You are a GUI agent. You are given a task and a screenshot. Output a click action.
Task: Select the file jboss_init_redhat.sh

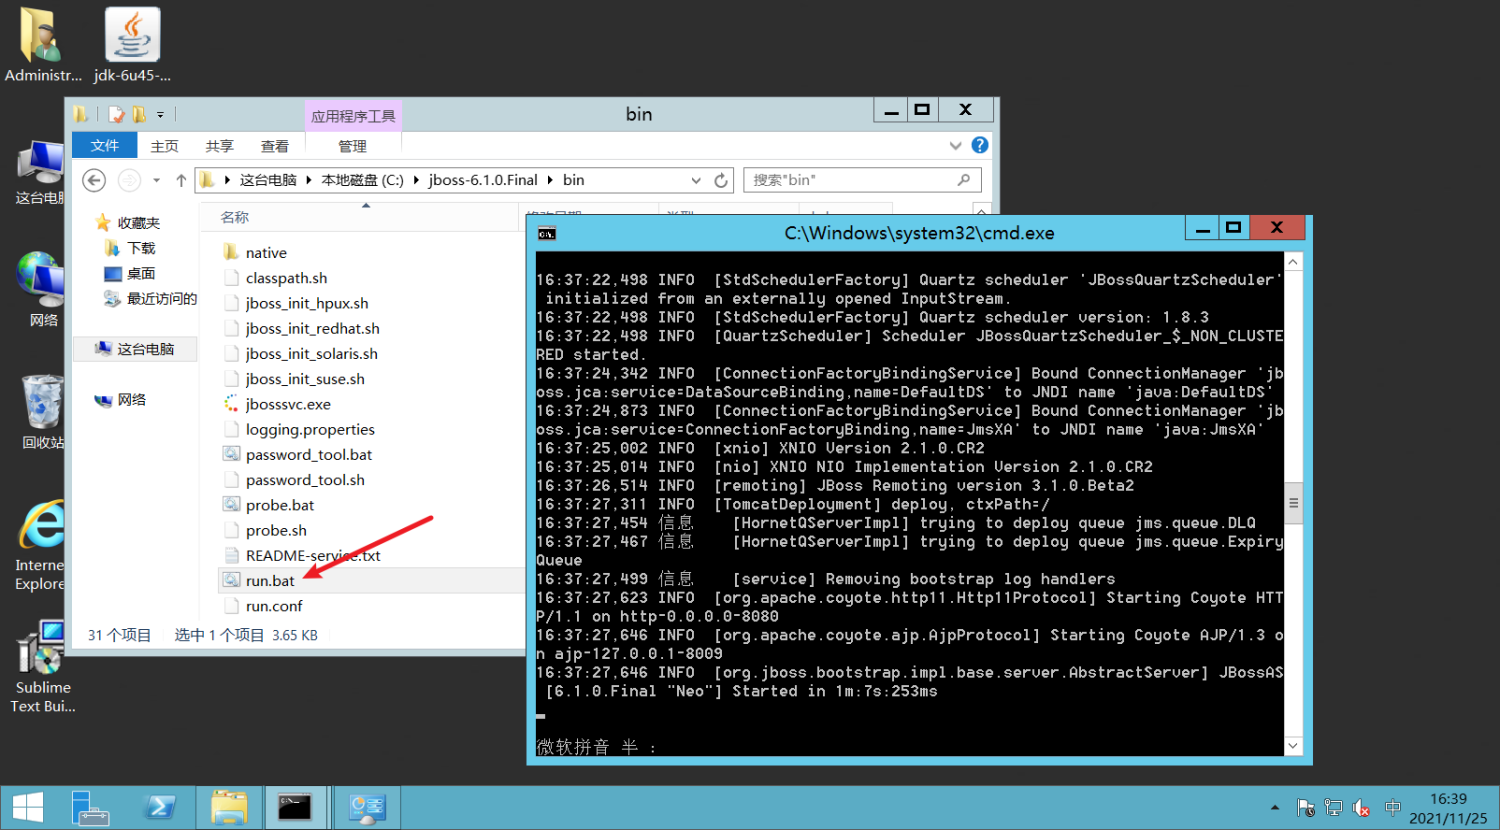312,328
